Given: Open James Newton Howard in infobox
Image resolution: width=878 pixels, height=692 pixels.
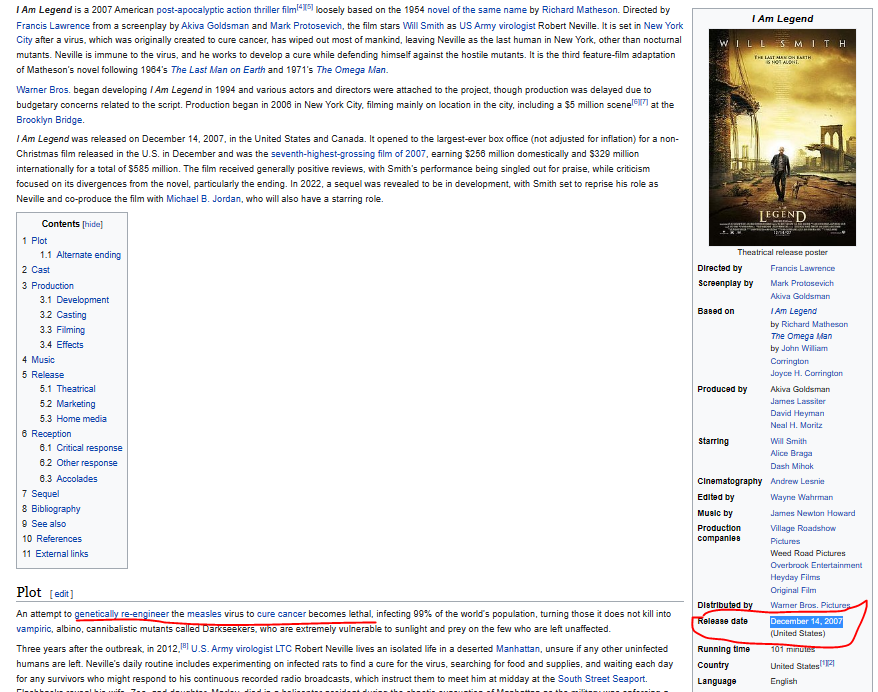Looking at the screenshot, I should [812, 513].
